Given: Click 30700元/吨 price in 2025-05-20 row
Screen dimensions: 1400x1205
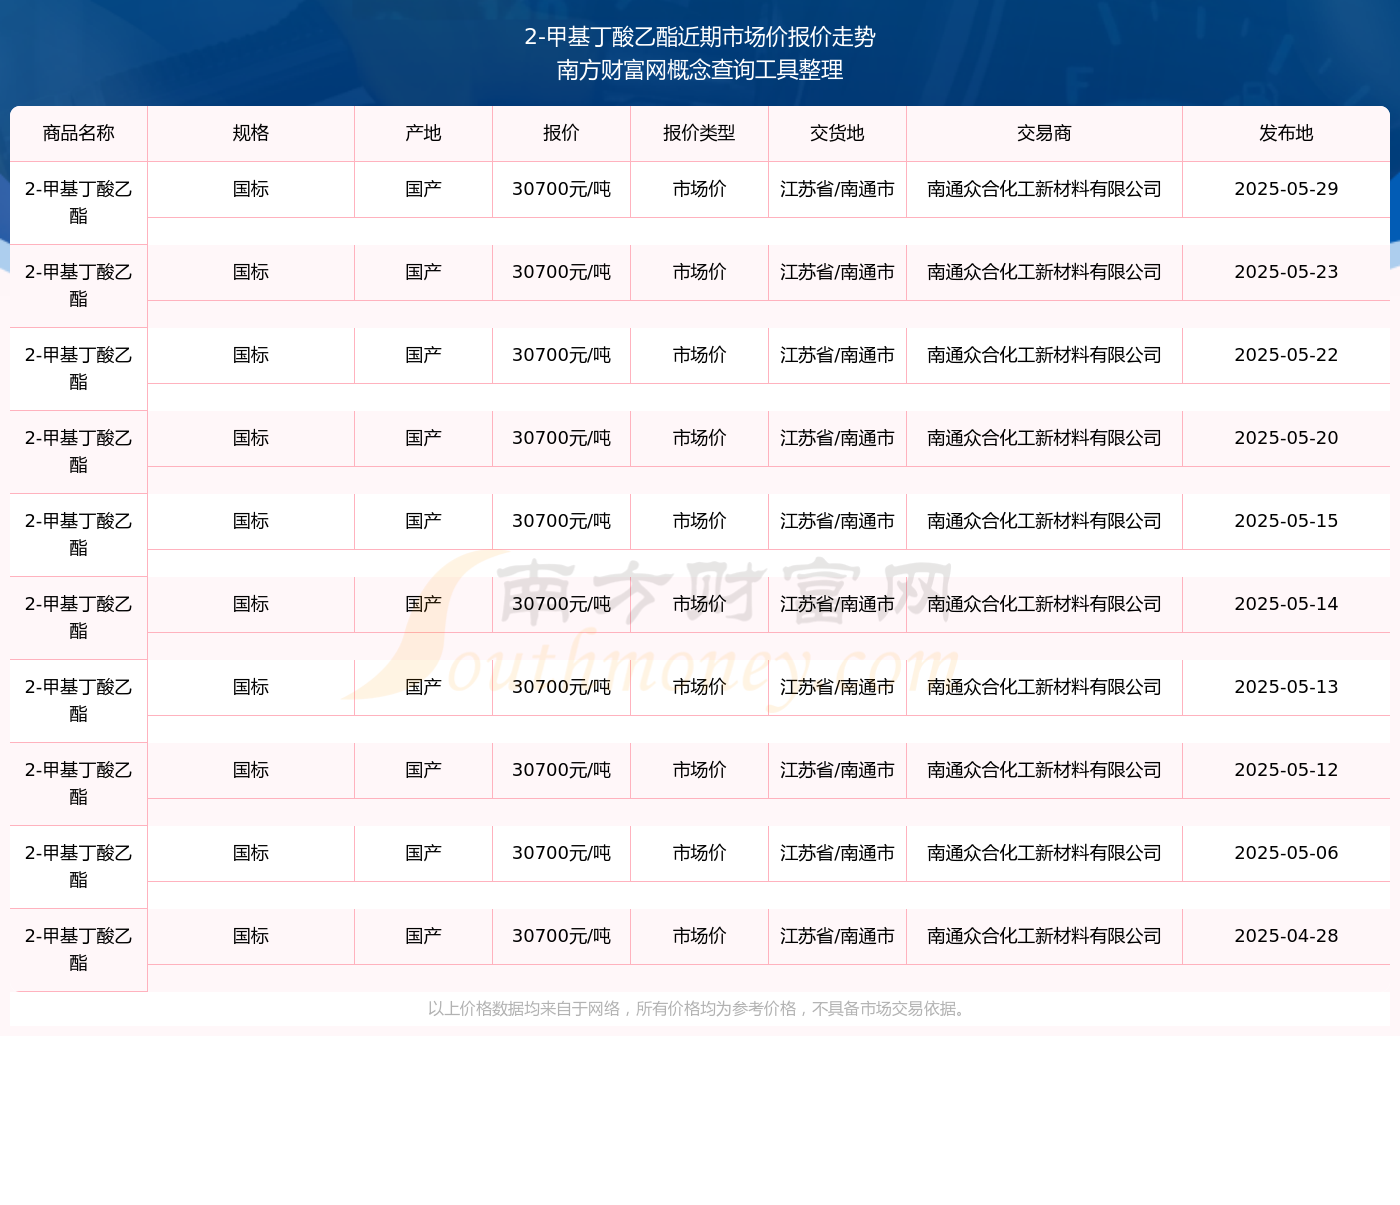Looking at the screenshot, I should [562, 438].
